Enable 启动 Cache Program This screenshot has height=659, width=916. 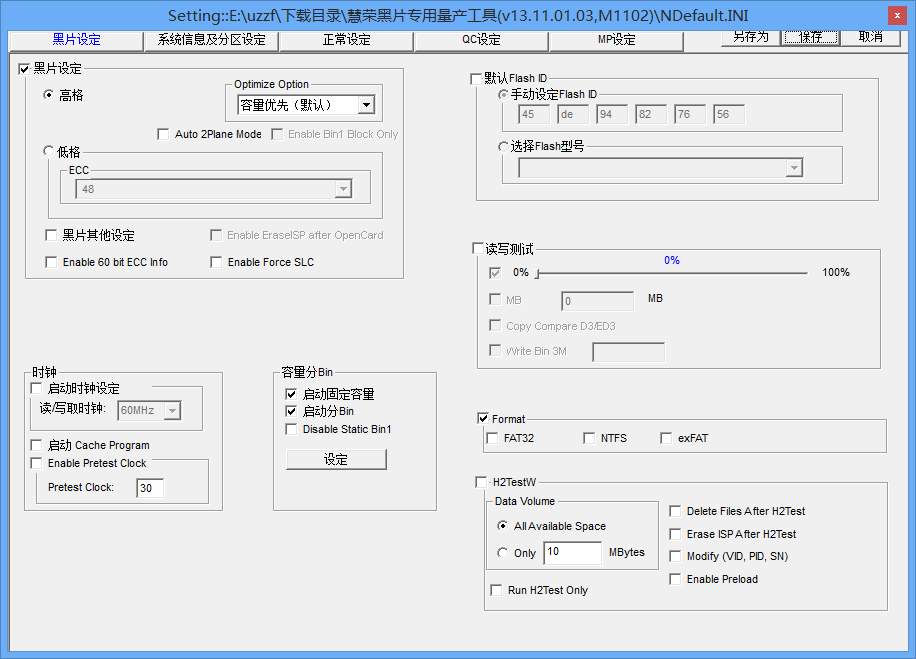(36, 445)
